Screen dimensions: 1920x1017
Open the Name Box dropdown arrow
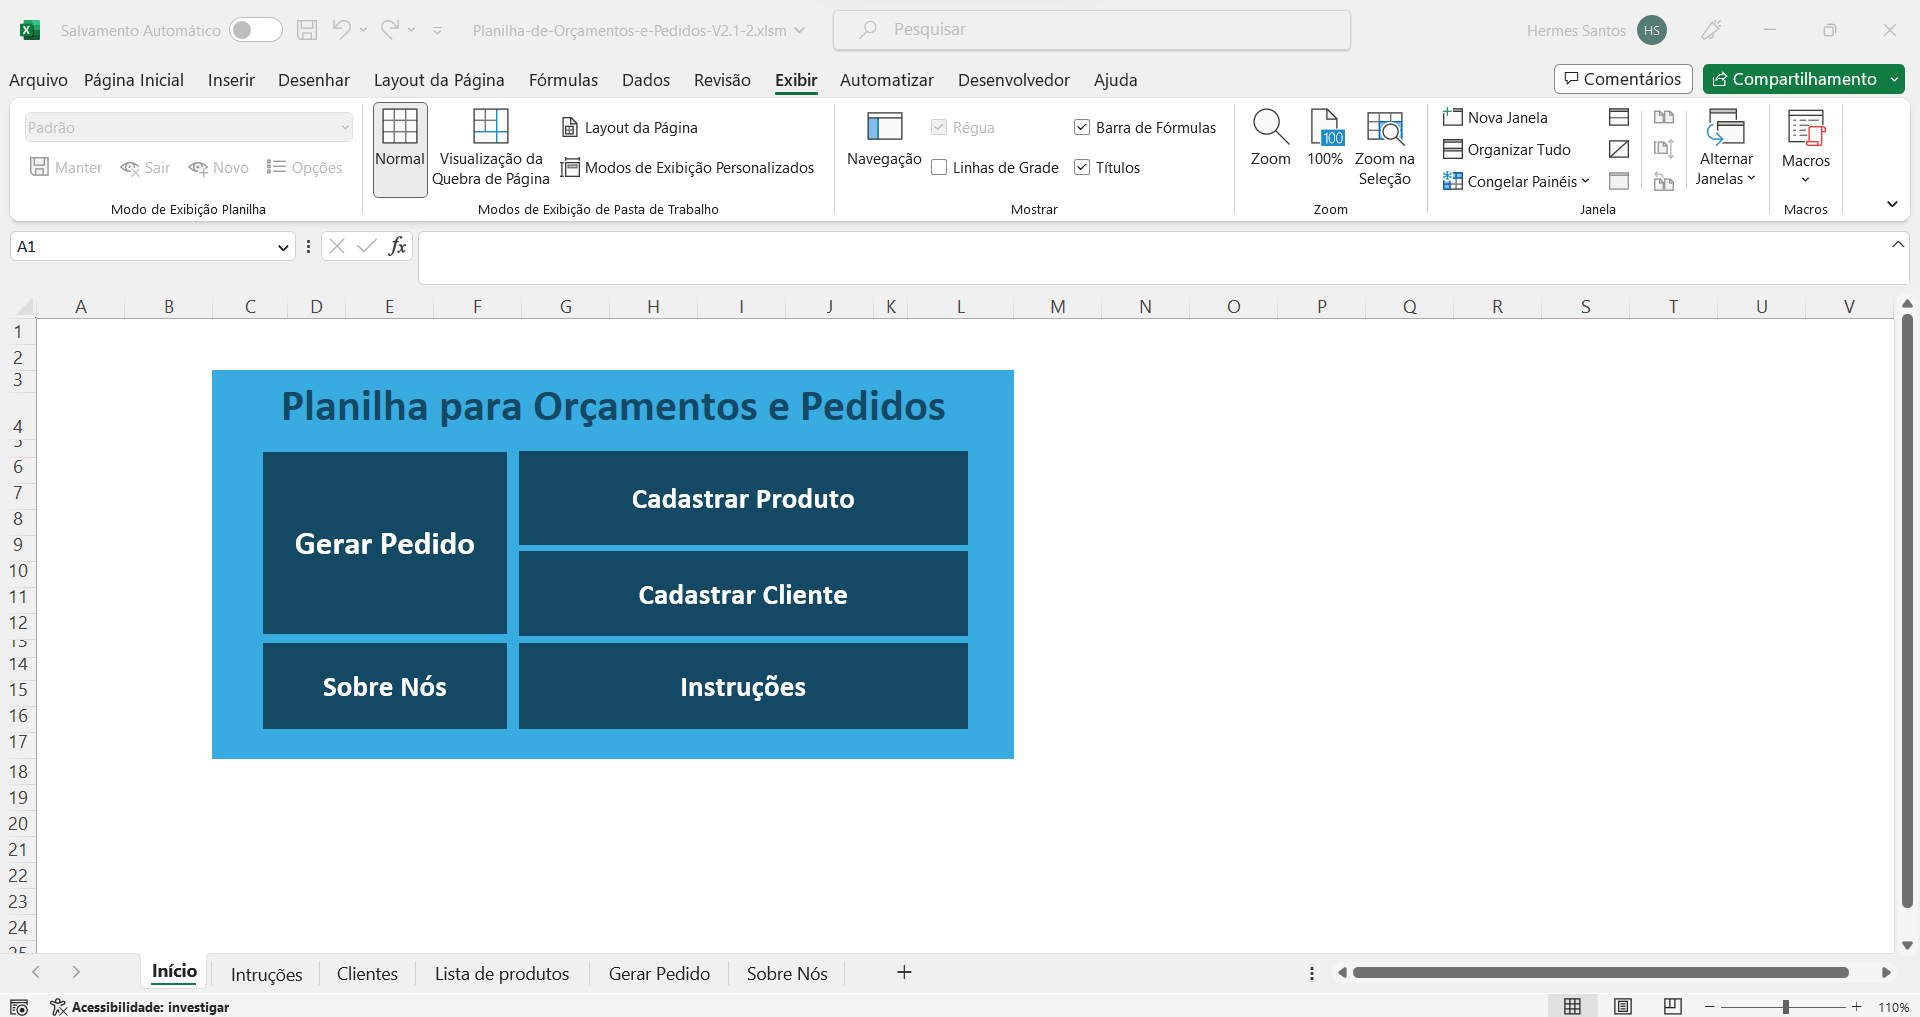tap(283, 247)
